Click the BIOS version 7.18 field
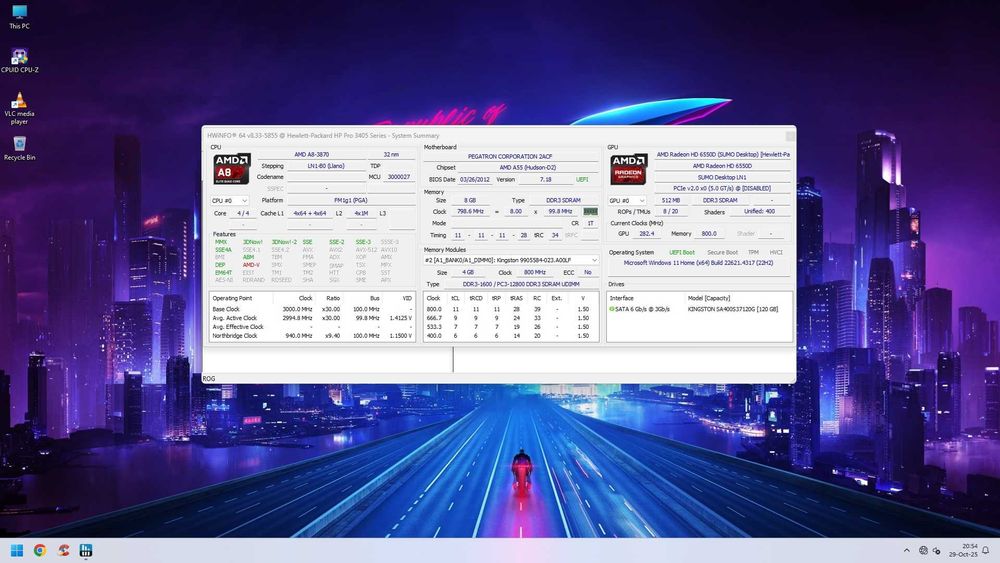Viewport: 1000px width, 563px height. [545, 180]
